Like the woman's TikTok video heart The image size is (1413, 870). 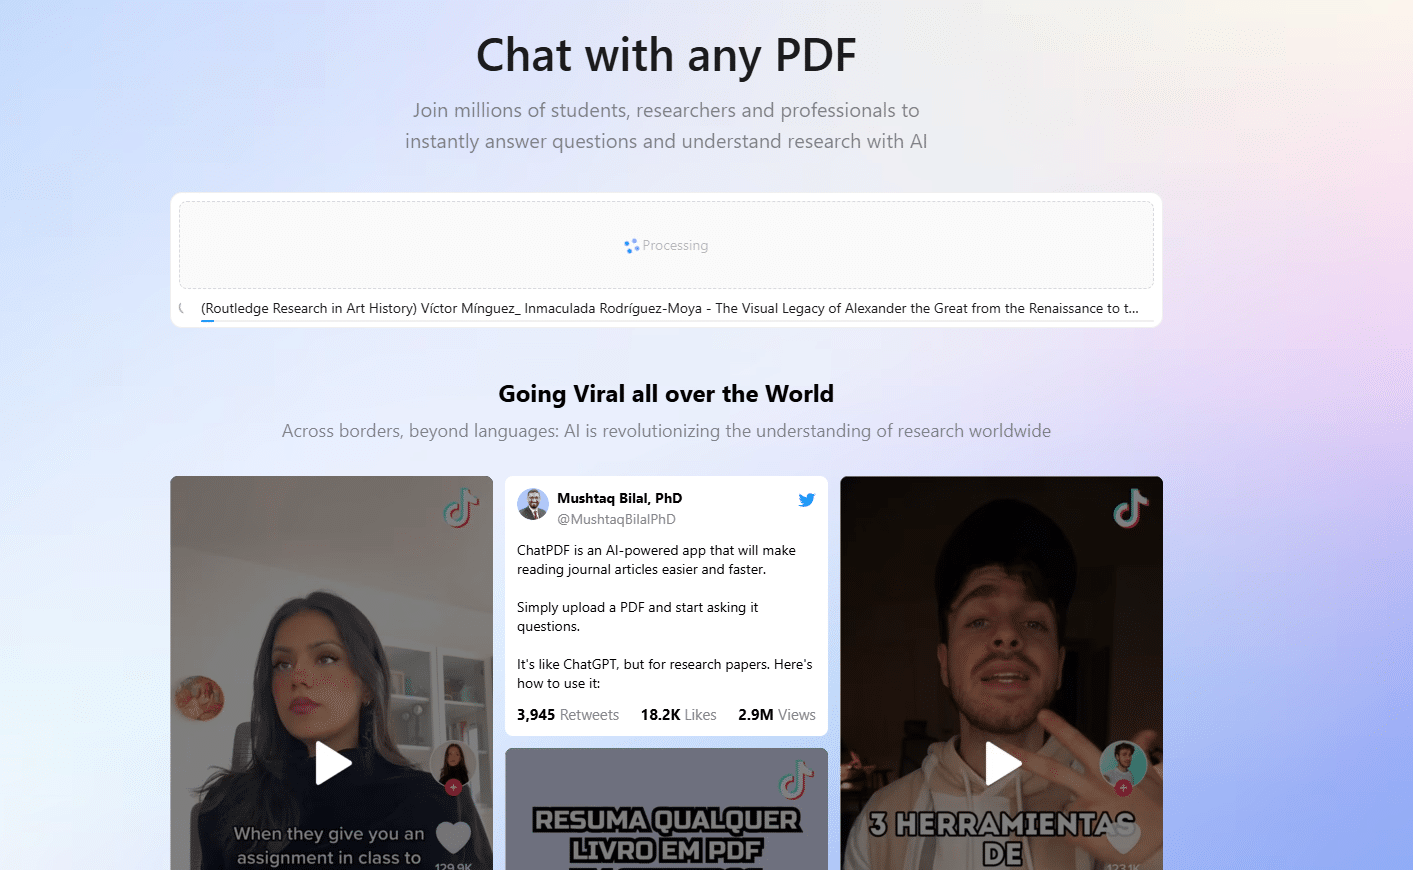[x=453, y=837]
